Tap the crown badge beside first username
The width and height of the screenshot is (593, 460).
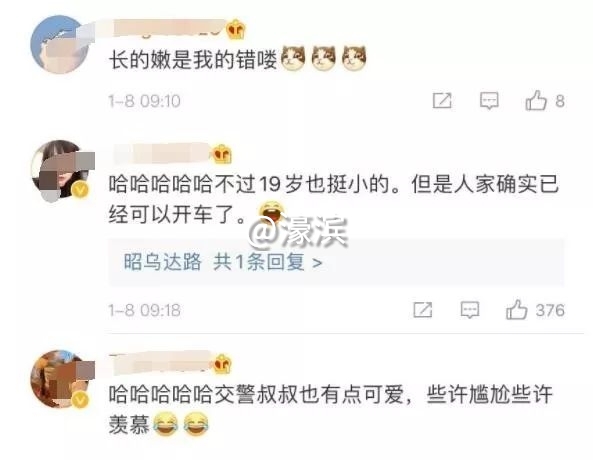click(236, 30)
